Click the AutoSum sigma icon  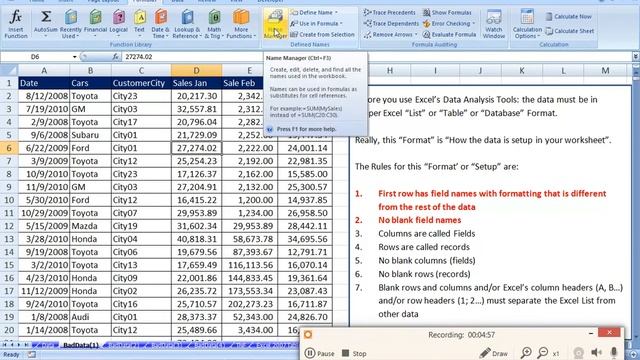click(46, 17)
